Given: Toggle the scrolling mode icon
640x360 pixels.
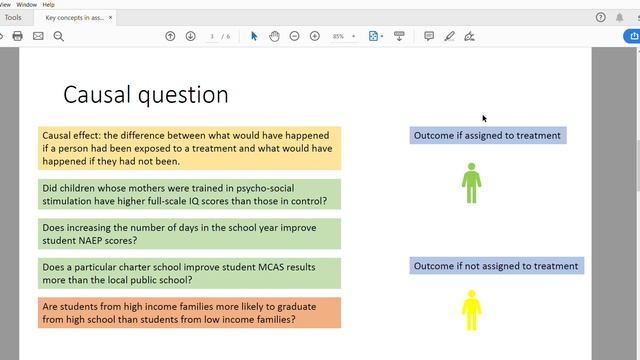Looking at the screenshot, I should 399,36.
